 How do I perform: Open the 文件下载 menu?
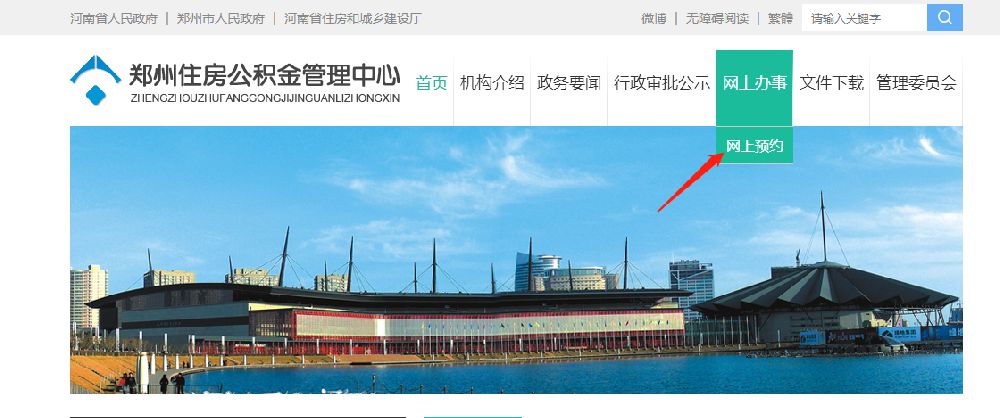tap(832, 83)
